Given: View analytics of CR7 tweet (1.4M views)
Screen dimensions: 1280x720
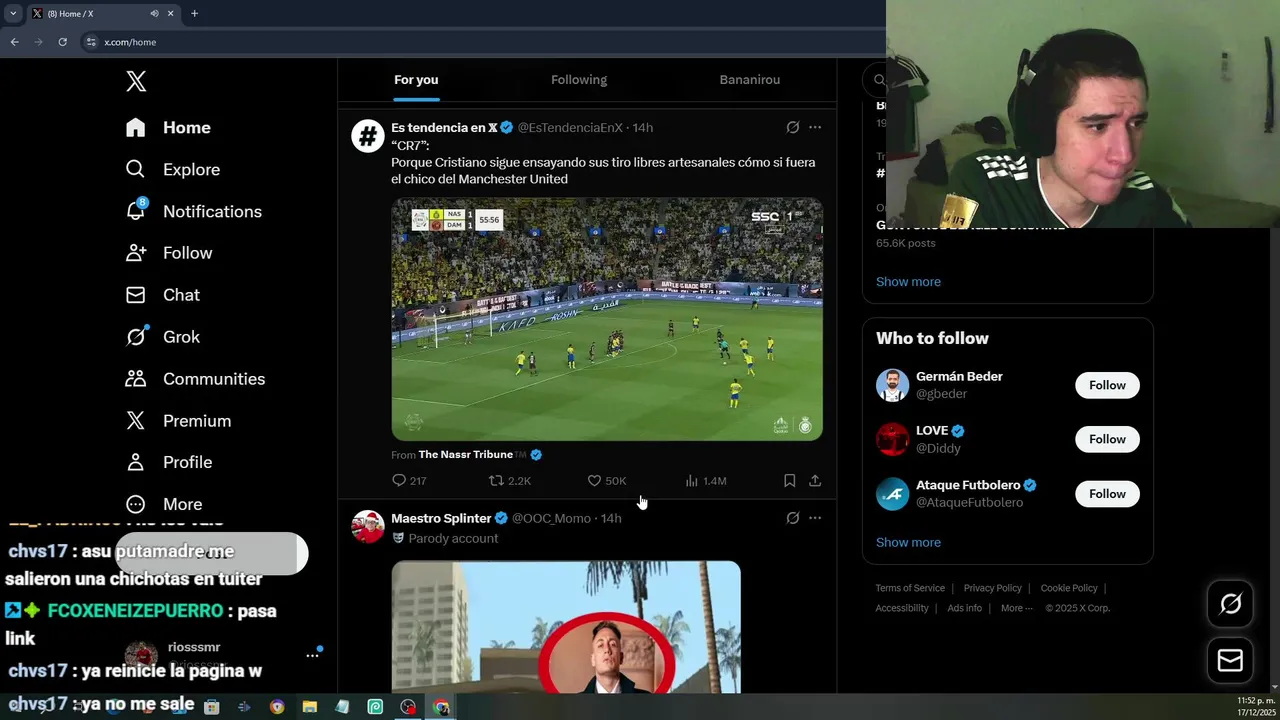Looking at the screenshot, I should click(705, 481).
